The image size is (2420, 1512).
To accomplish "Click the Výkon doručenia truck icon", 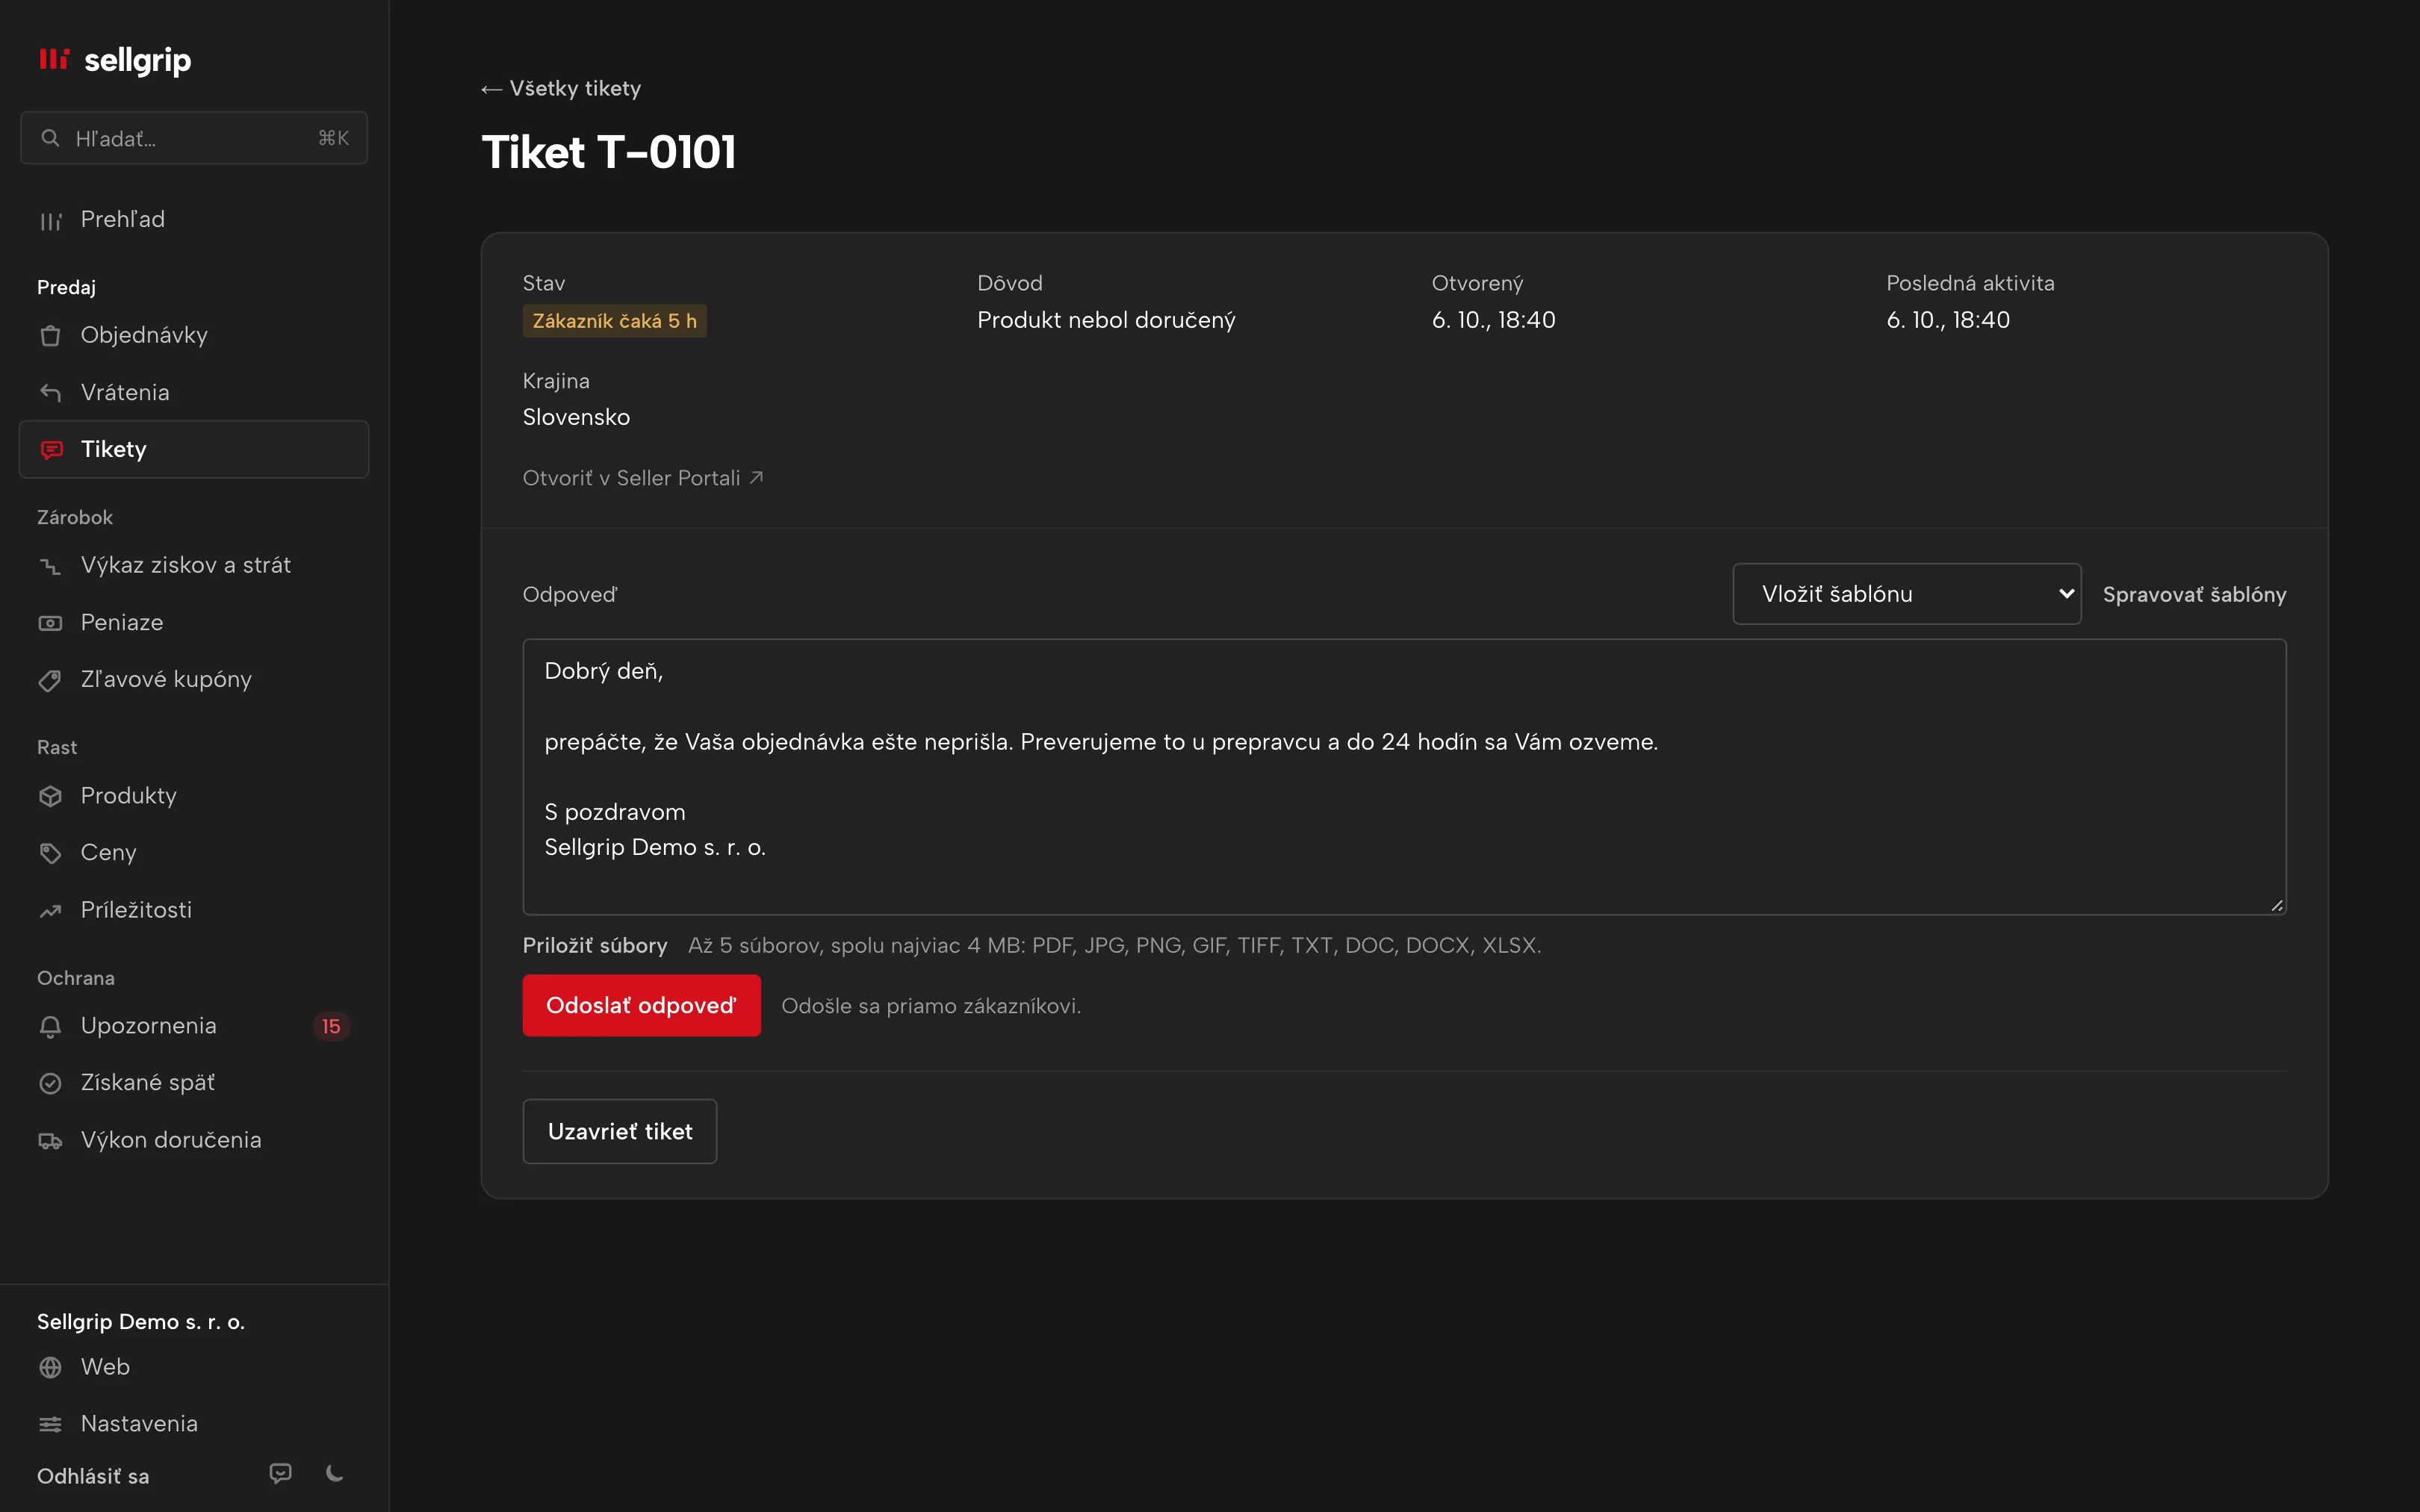I will click(50, 1140).
